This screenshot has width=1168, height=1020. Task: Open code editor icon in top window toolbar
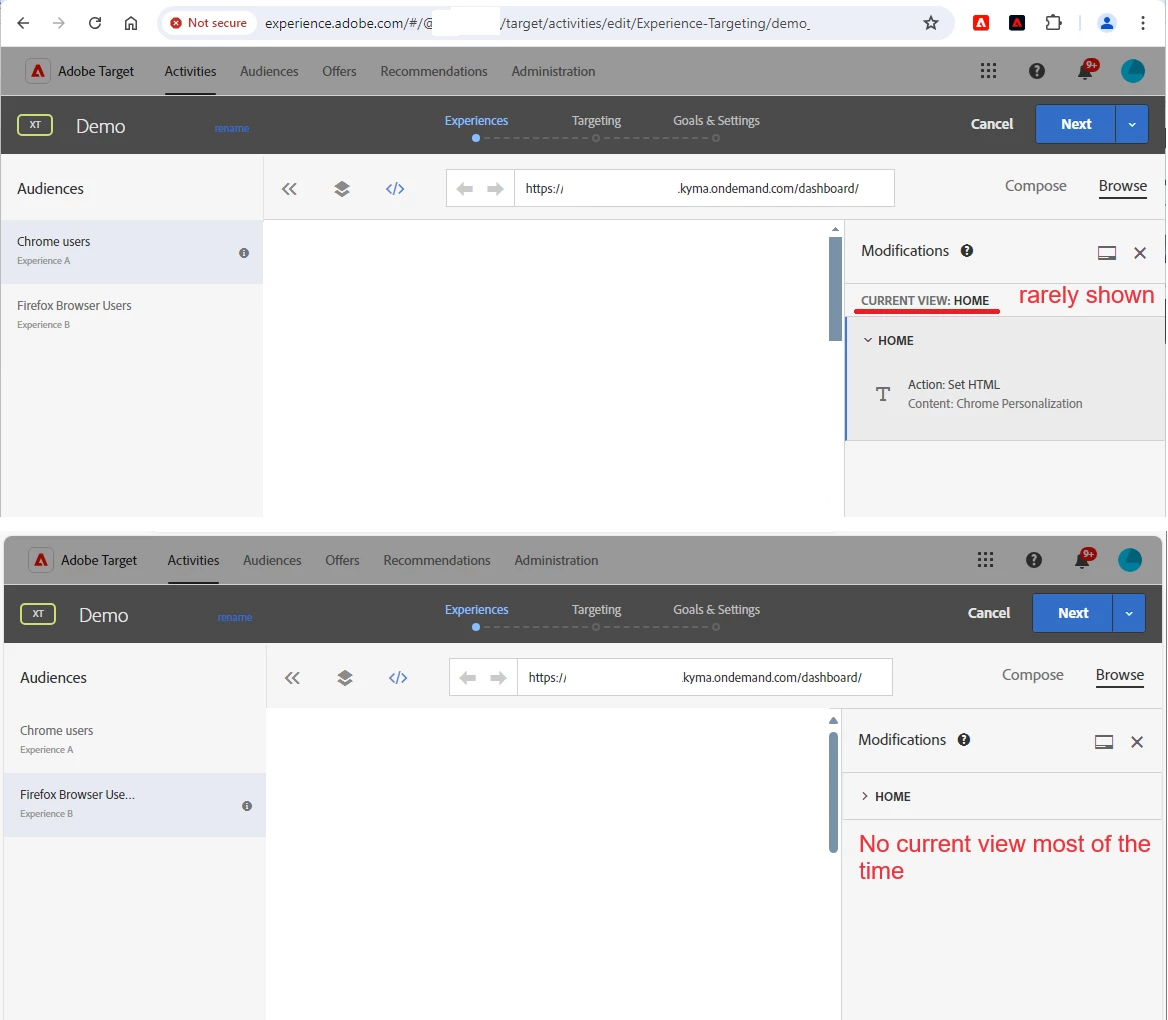[395, 189]
